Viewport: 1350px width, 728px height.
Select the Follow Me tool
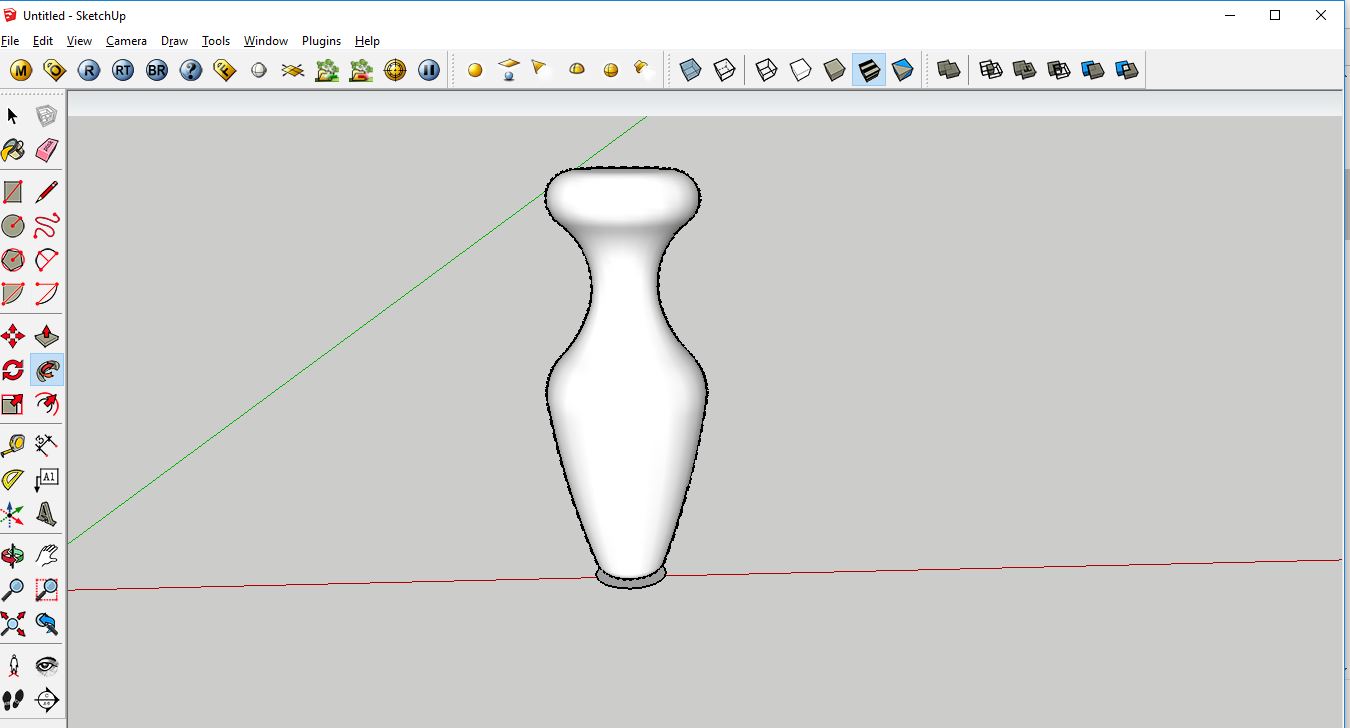pos(47,370)
